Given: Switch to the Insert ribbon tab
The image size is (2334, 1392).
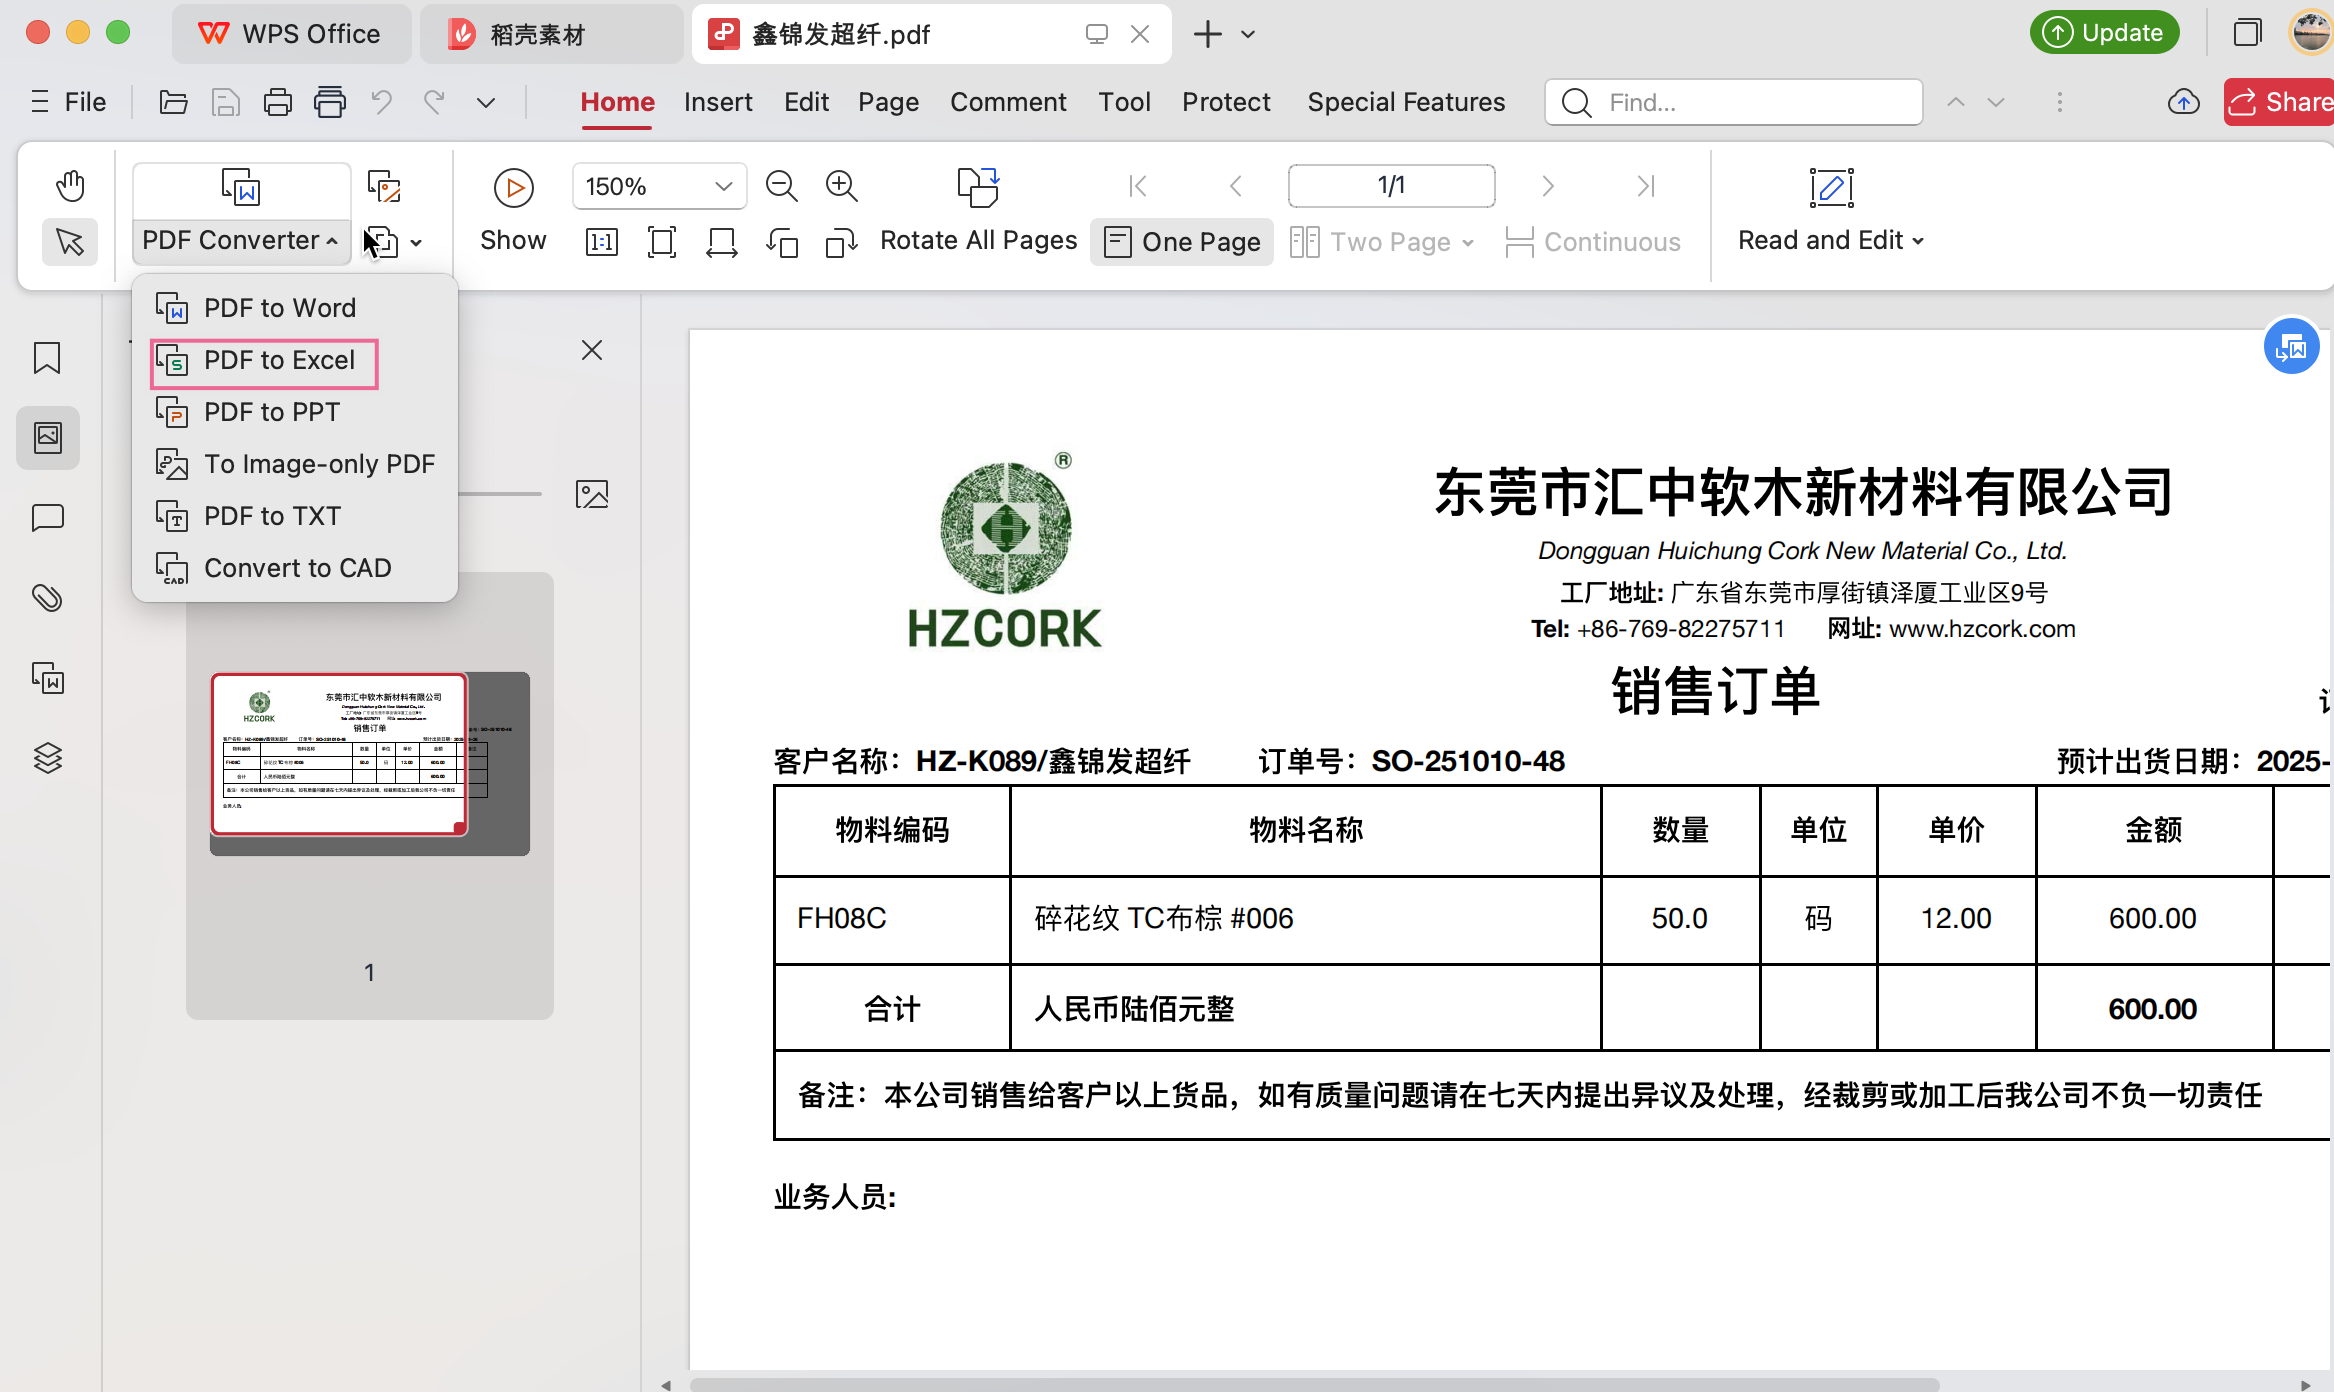Looking at the screenshot, I should (718, 101).
